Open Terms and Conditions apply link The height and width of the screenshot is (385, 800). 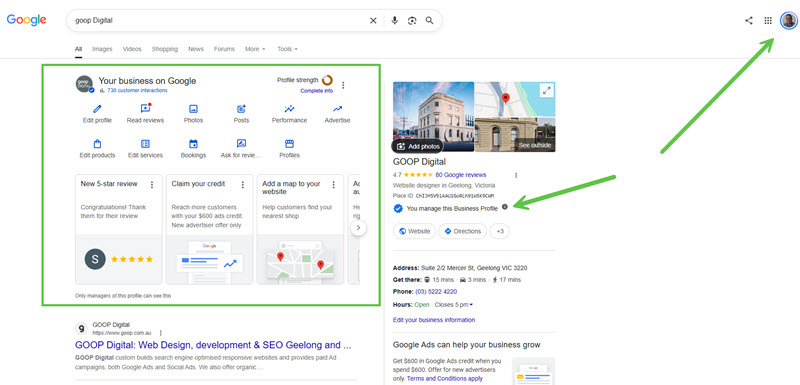pyautogui.click(x=445, y=379)
